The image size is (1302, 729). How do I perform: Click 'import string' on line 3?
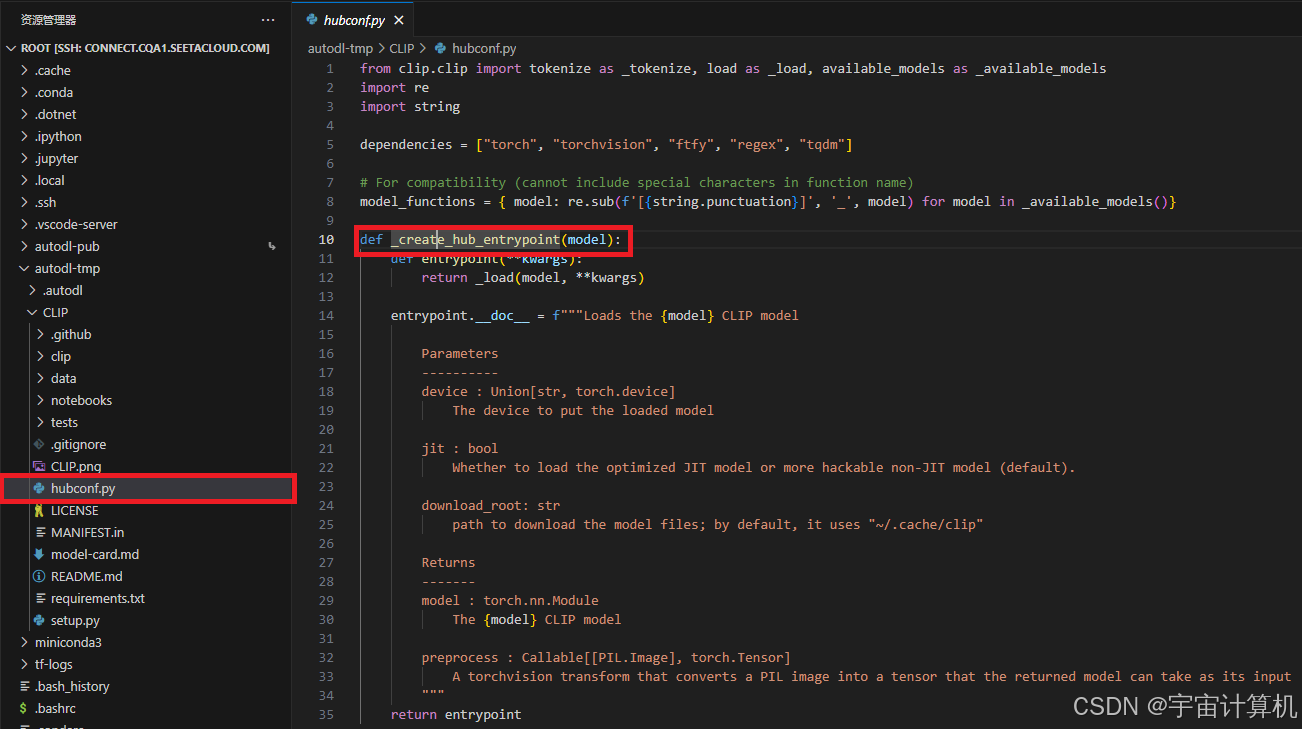point(410,107)
